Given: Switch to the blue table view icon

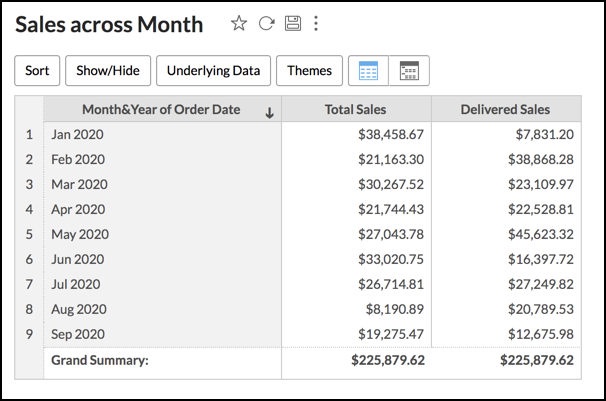Looking at the screenshot, I should click(x=368, y=71).
